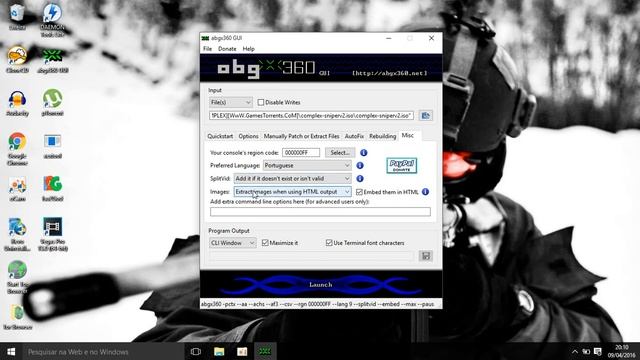Click info icon next to Embed them in HTML
This screenshot has height=360, width=640.
(425, 191)
